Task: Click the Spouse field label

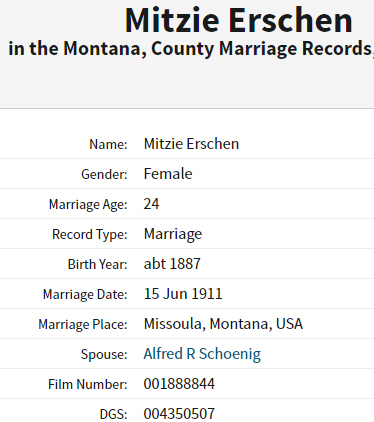Action: coord(104,355)
